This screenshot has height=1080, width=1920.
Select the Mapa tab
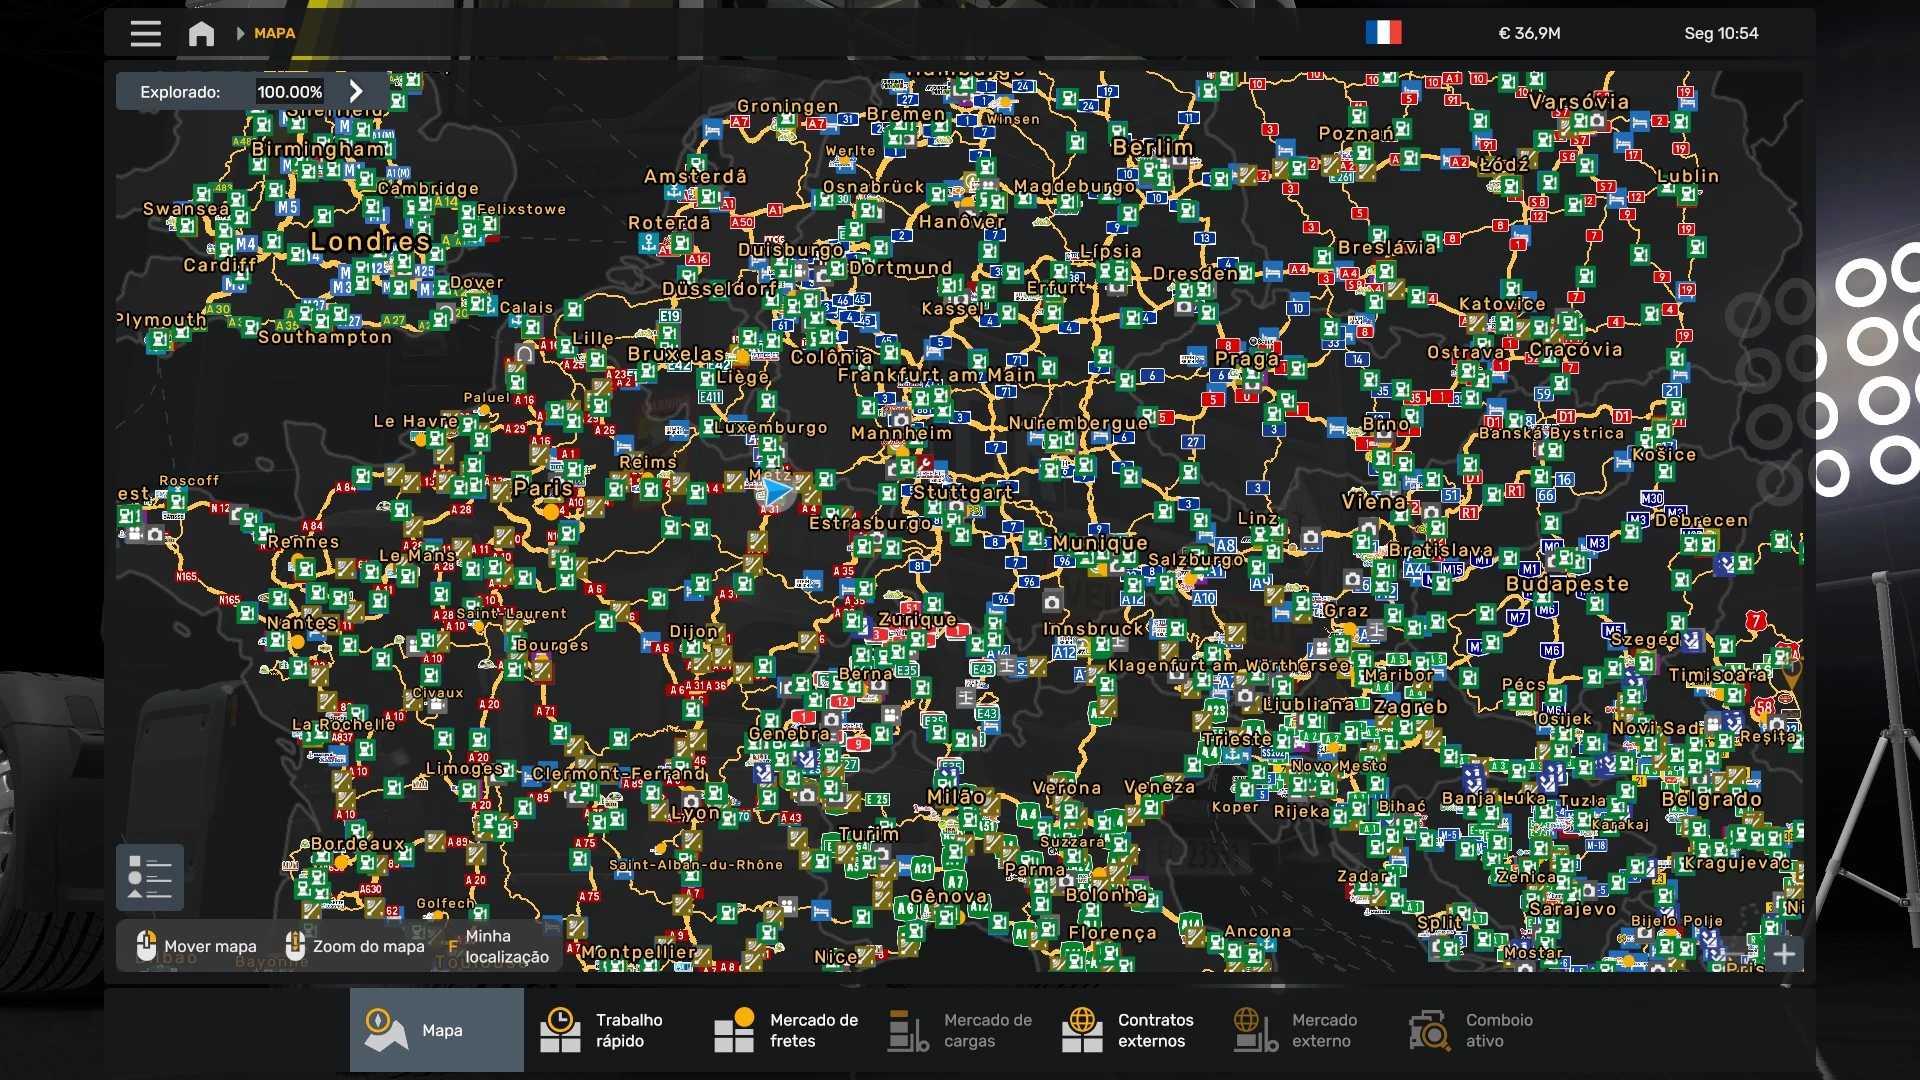[x=437, y=1029]
